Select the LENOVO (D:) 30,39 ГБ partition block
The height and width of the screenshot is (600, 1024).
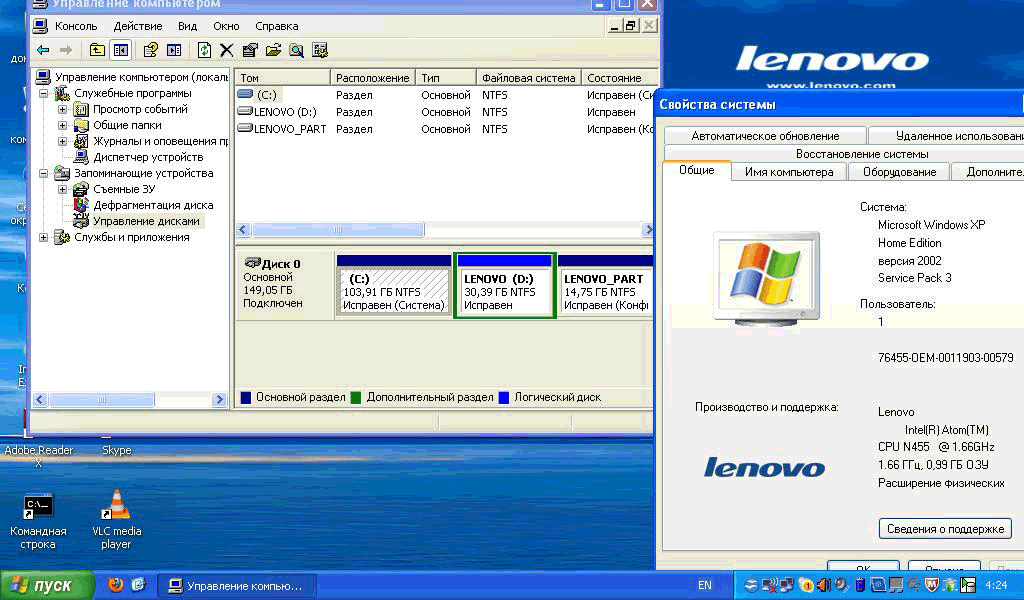[505, 286]
